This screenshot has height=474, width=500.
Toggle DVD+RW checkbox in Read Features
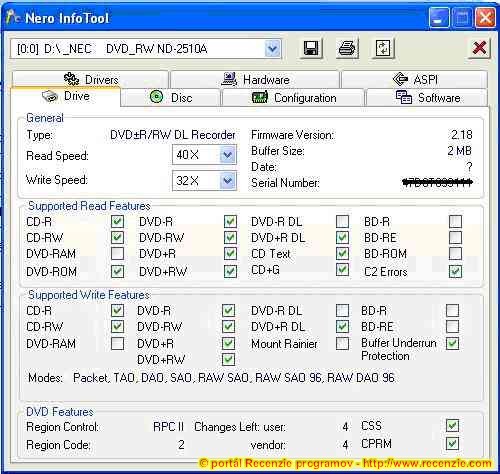(230, 271)
